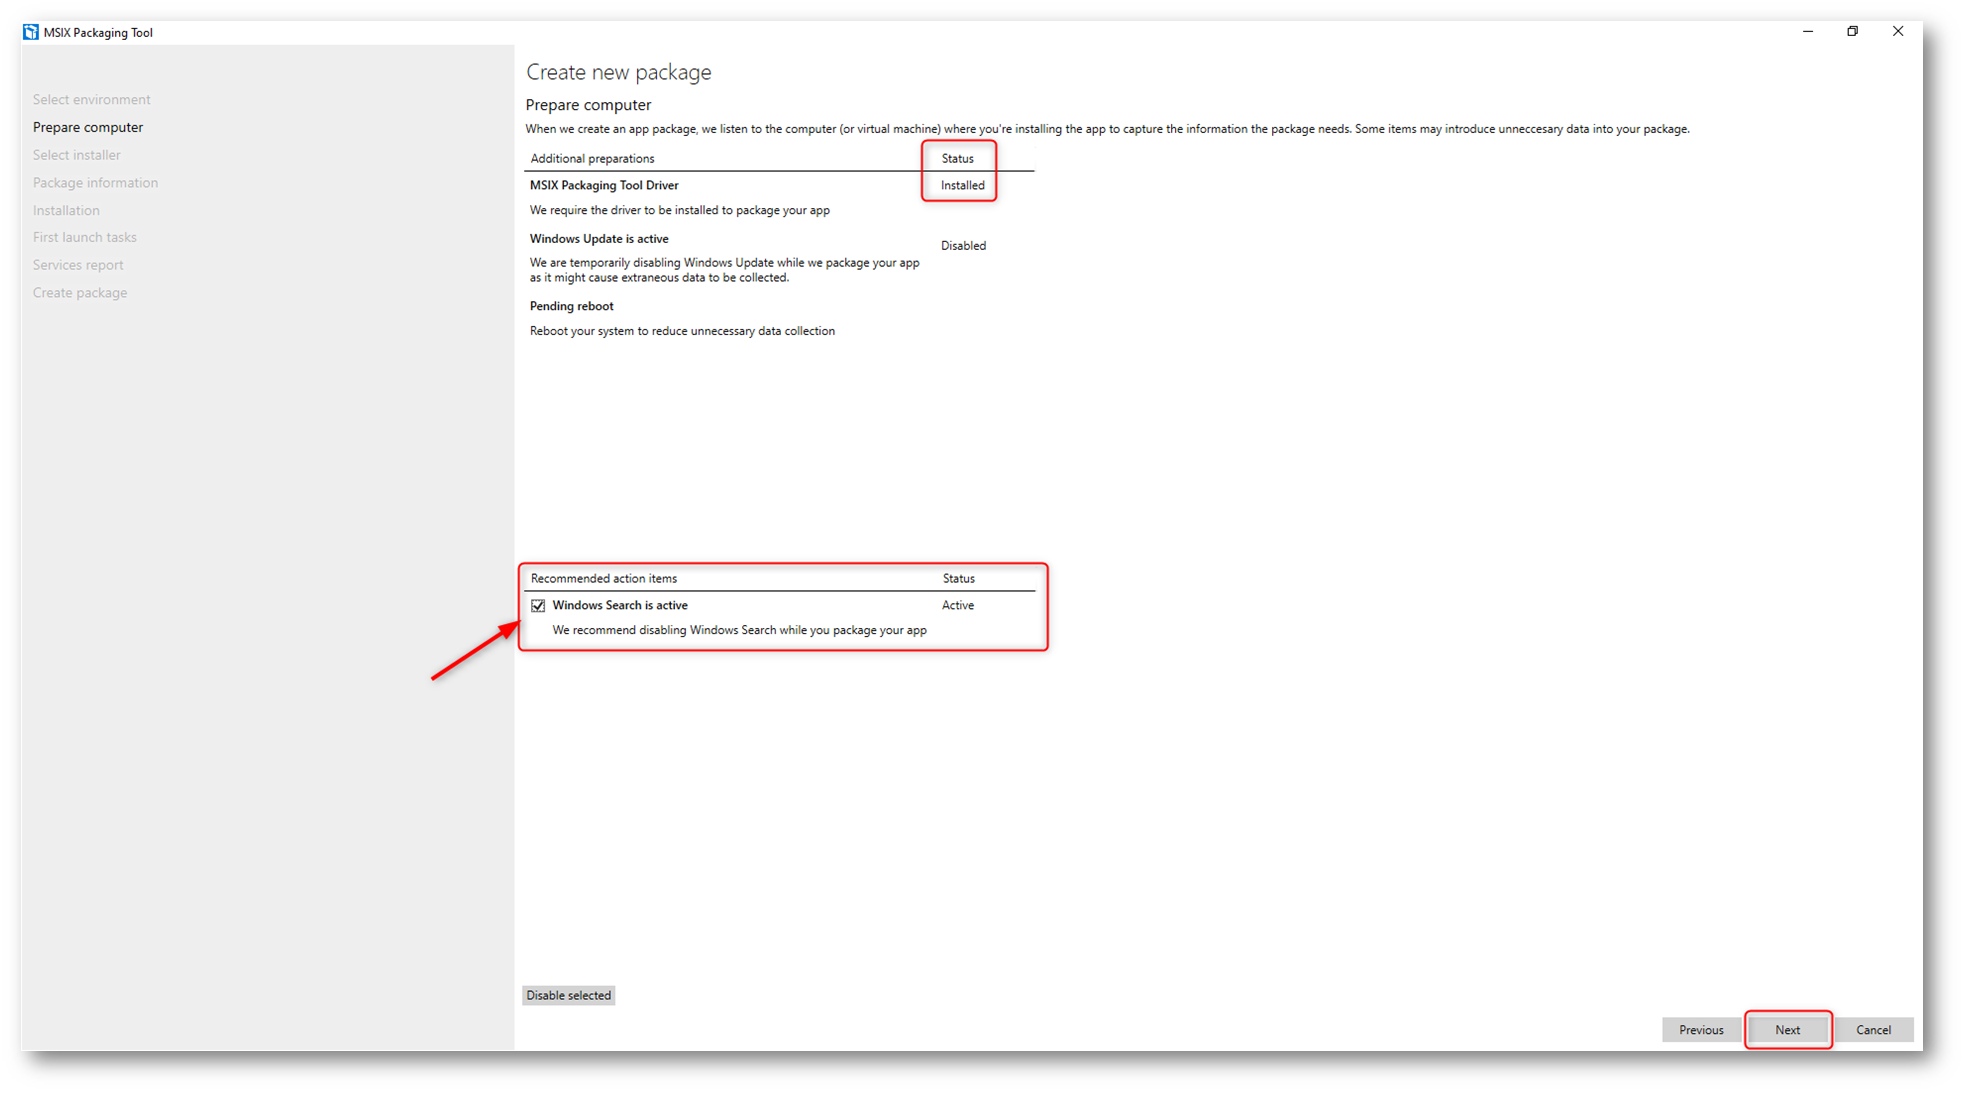Click the Active status value

coord(958,606)
